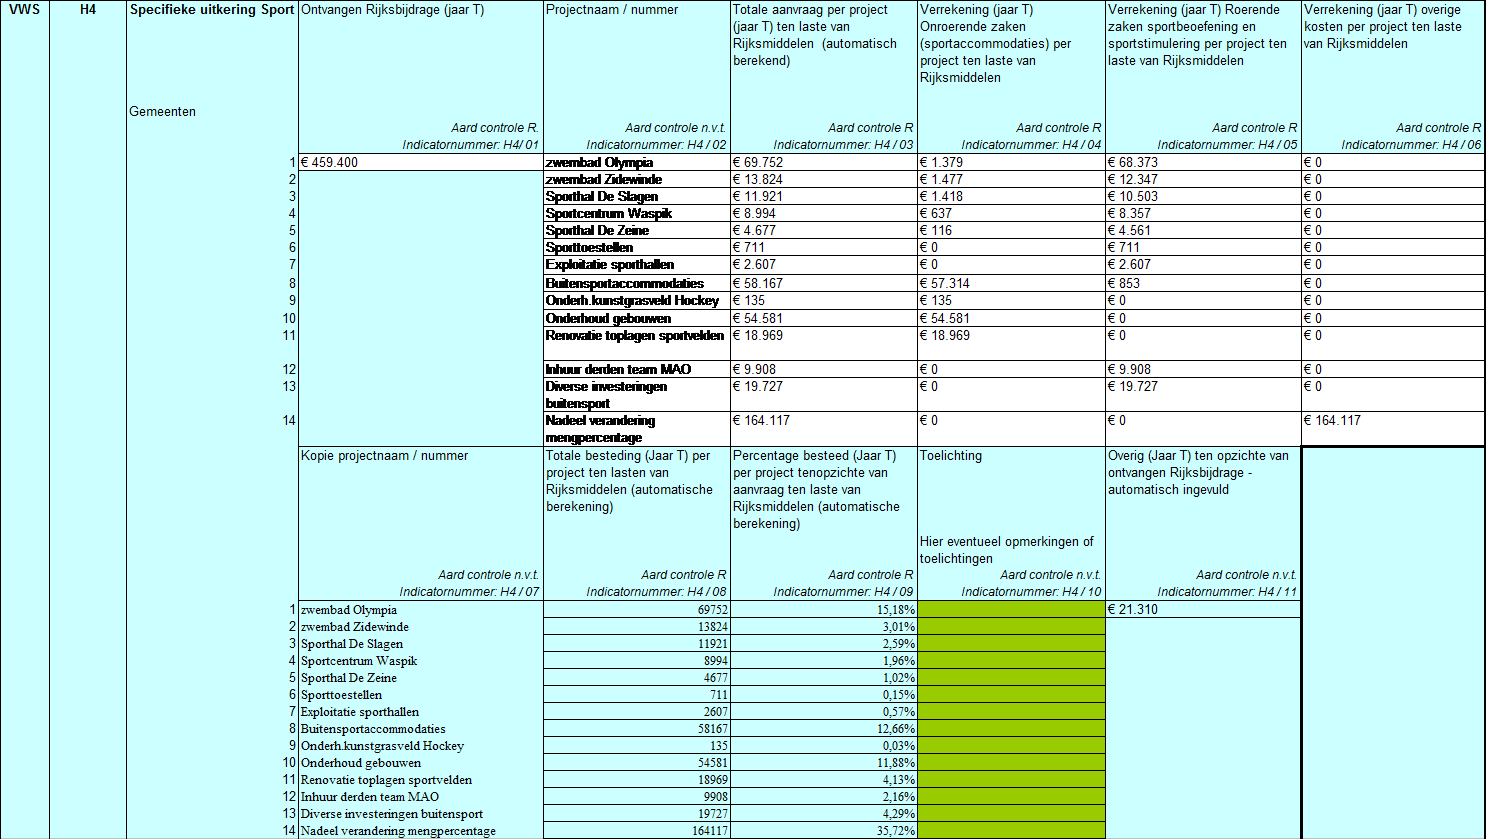Click bold 'Renovatie toplagen sportvelden' project name
This screenshot has height=840, width=1487.
pyautogui.click(x=635, y=336)
